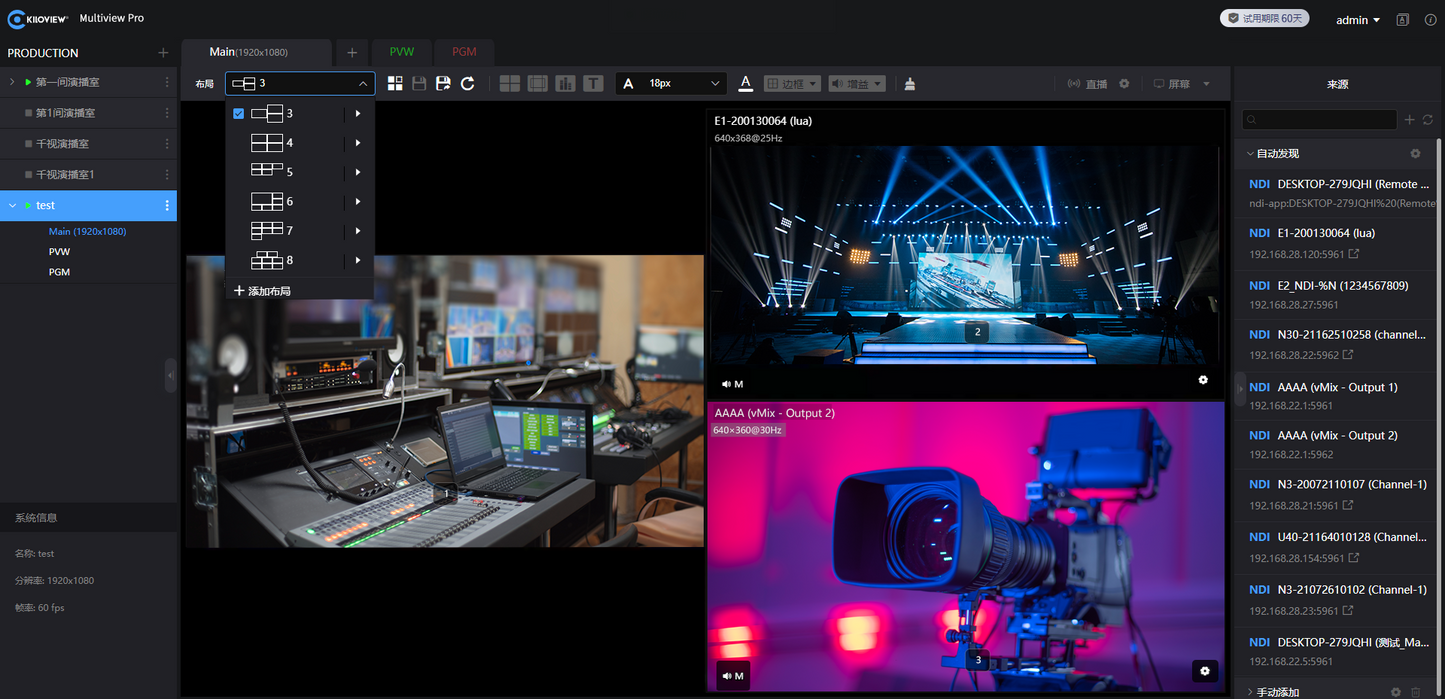The height and width of the screenshot is (699, 1445).
Task: Click the clear/clean brush icon on the toolbar
Action: click(x=909, y=83)
